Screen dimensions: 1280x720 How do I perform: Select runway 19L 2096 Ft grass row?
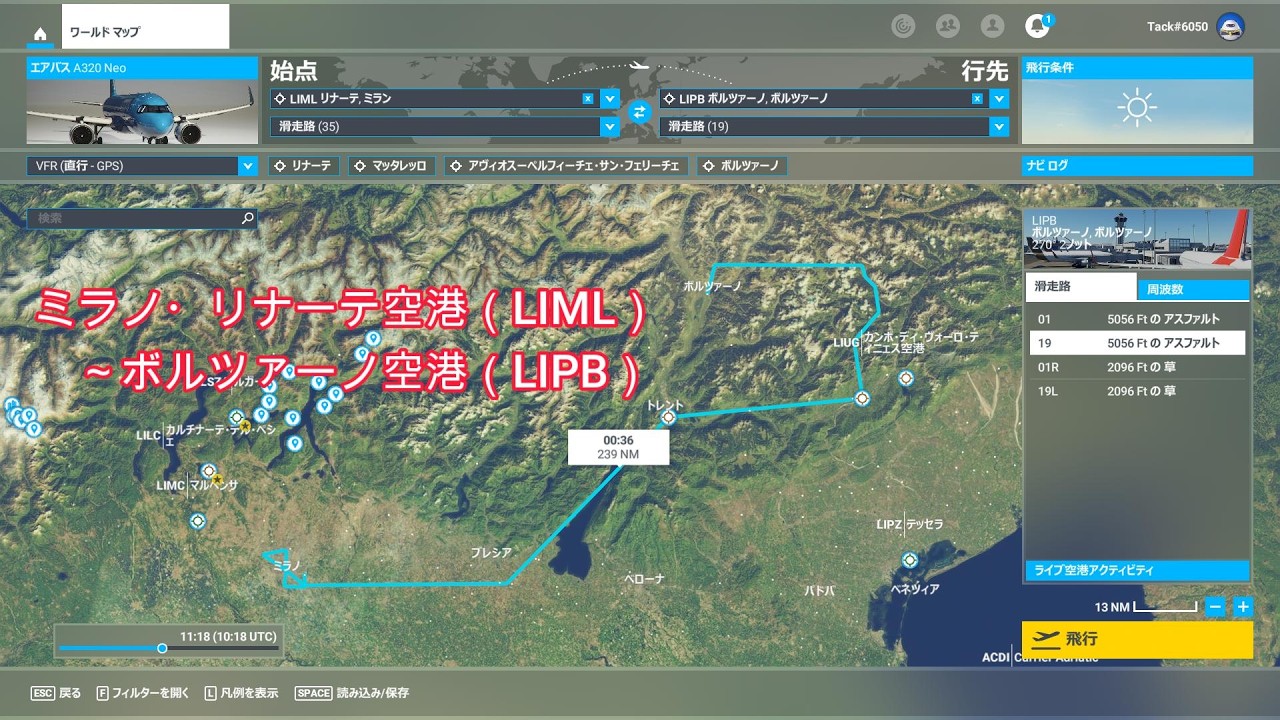pos(1137,391)
